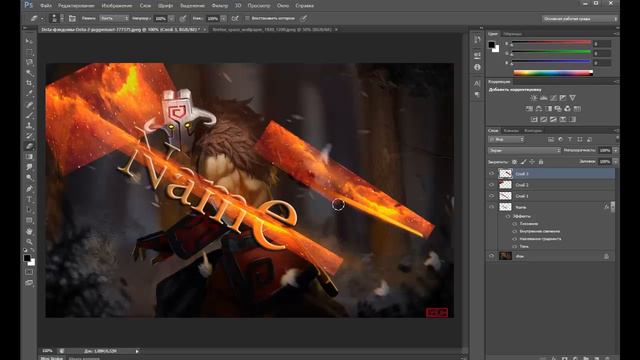Click the toolbox foreground color swatch
The width and height of the screenshot is (640, 360).
[x=27, y=258]
